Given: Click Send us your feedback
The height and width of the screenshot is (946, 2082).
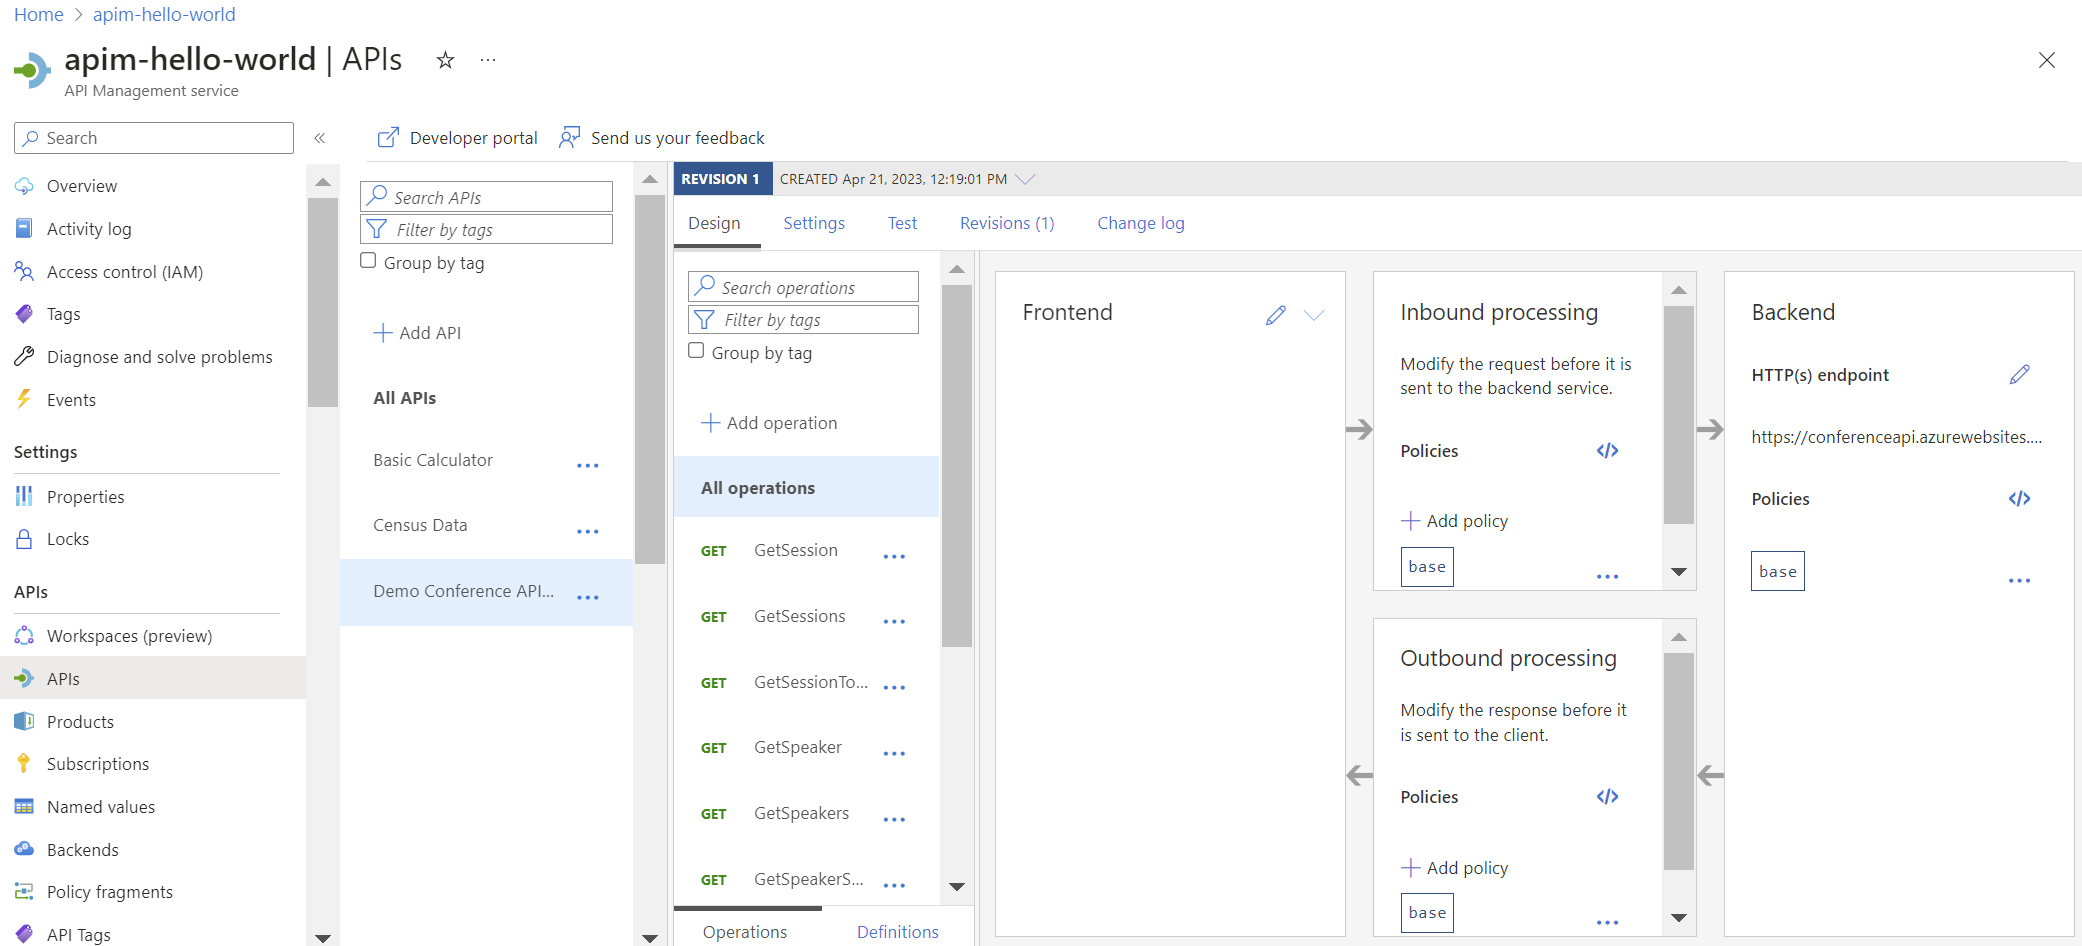Looking at the screenshot, I should coord(662,138).
